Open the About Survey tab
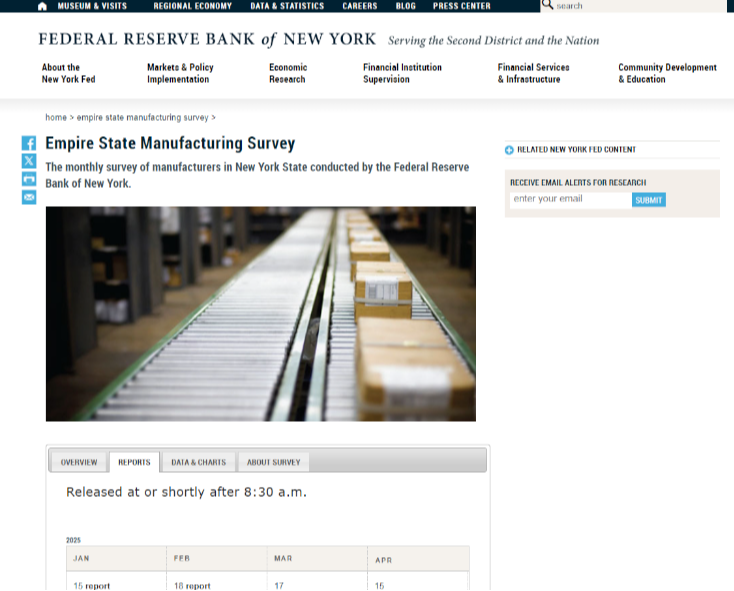Viewport: 734px width, 591px height. [273, 462]
